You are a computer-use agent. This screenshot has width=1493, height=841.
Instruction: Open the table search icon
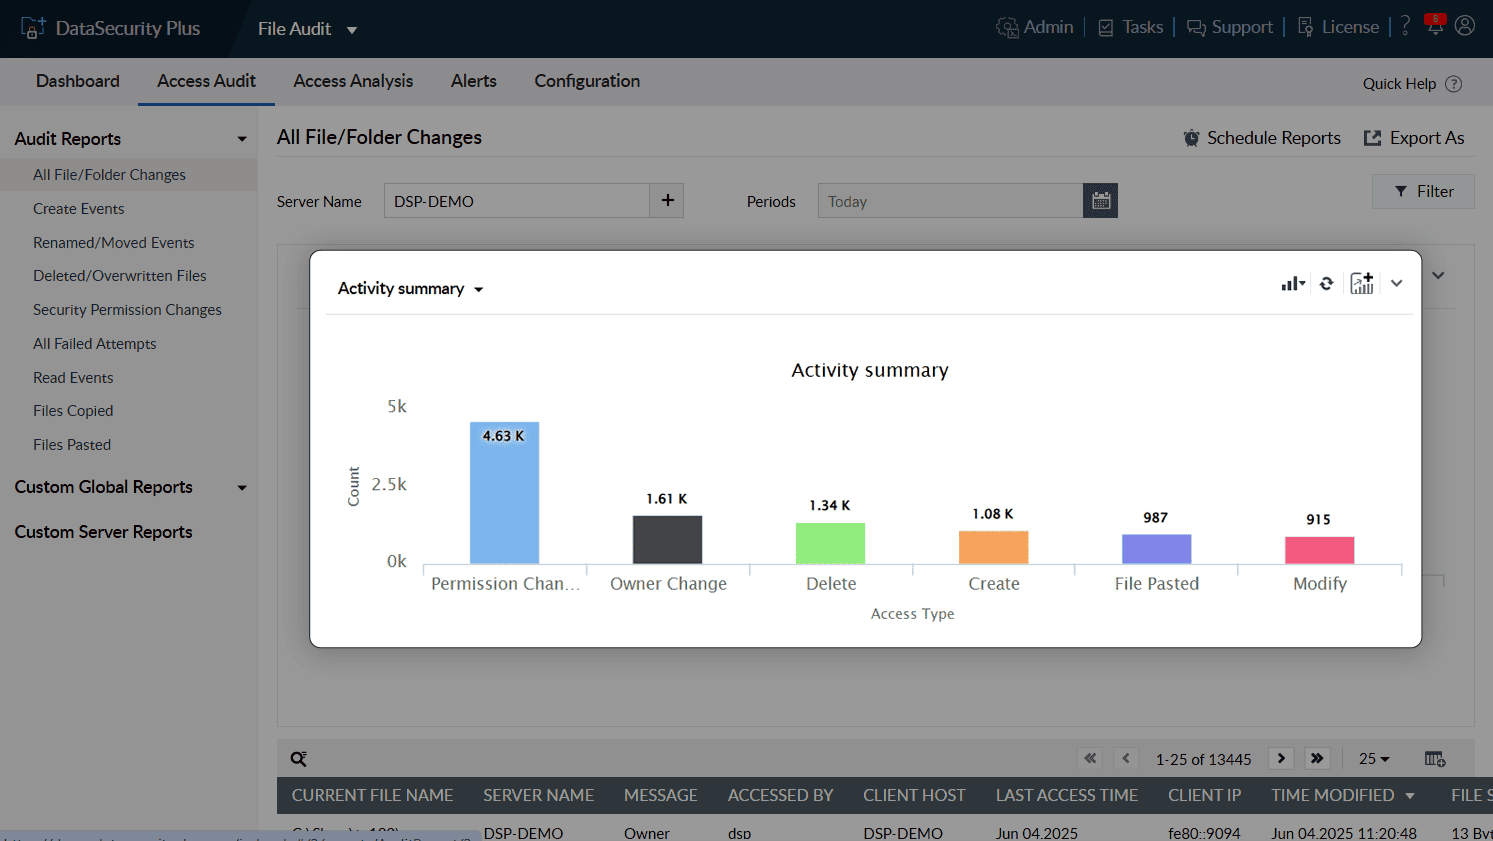point(298,759)
